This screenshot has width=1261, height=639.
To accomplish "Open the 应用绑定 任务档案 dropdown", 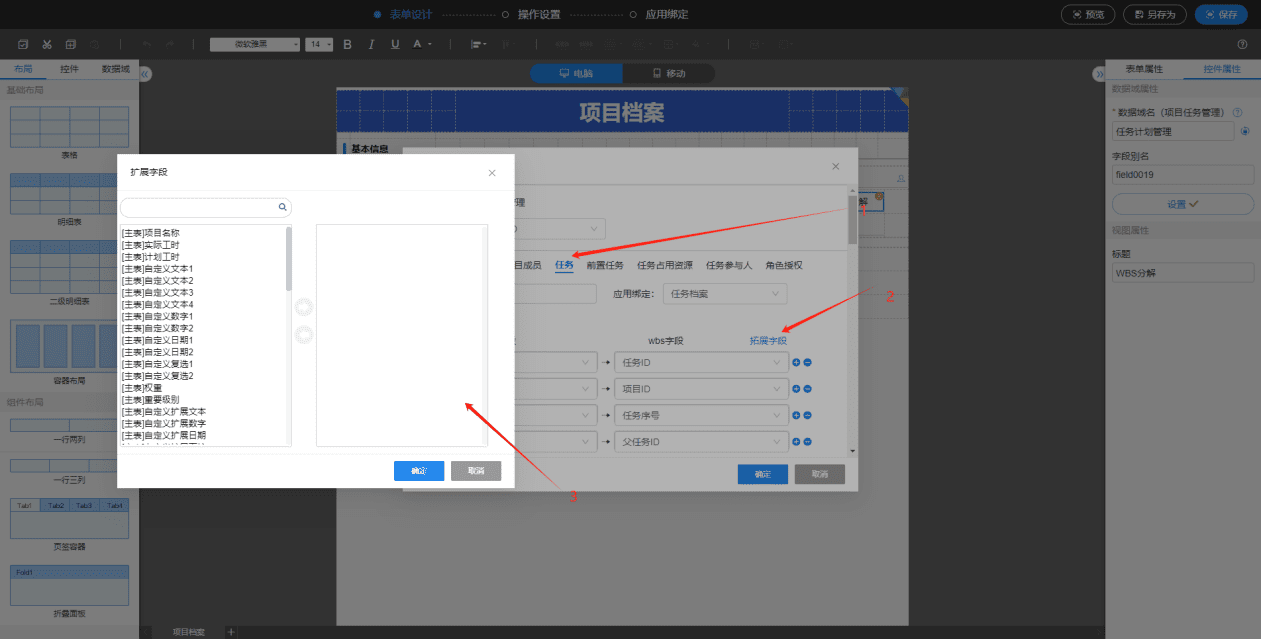I will [x=725, y=295].
